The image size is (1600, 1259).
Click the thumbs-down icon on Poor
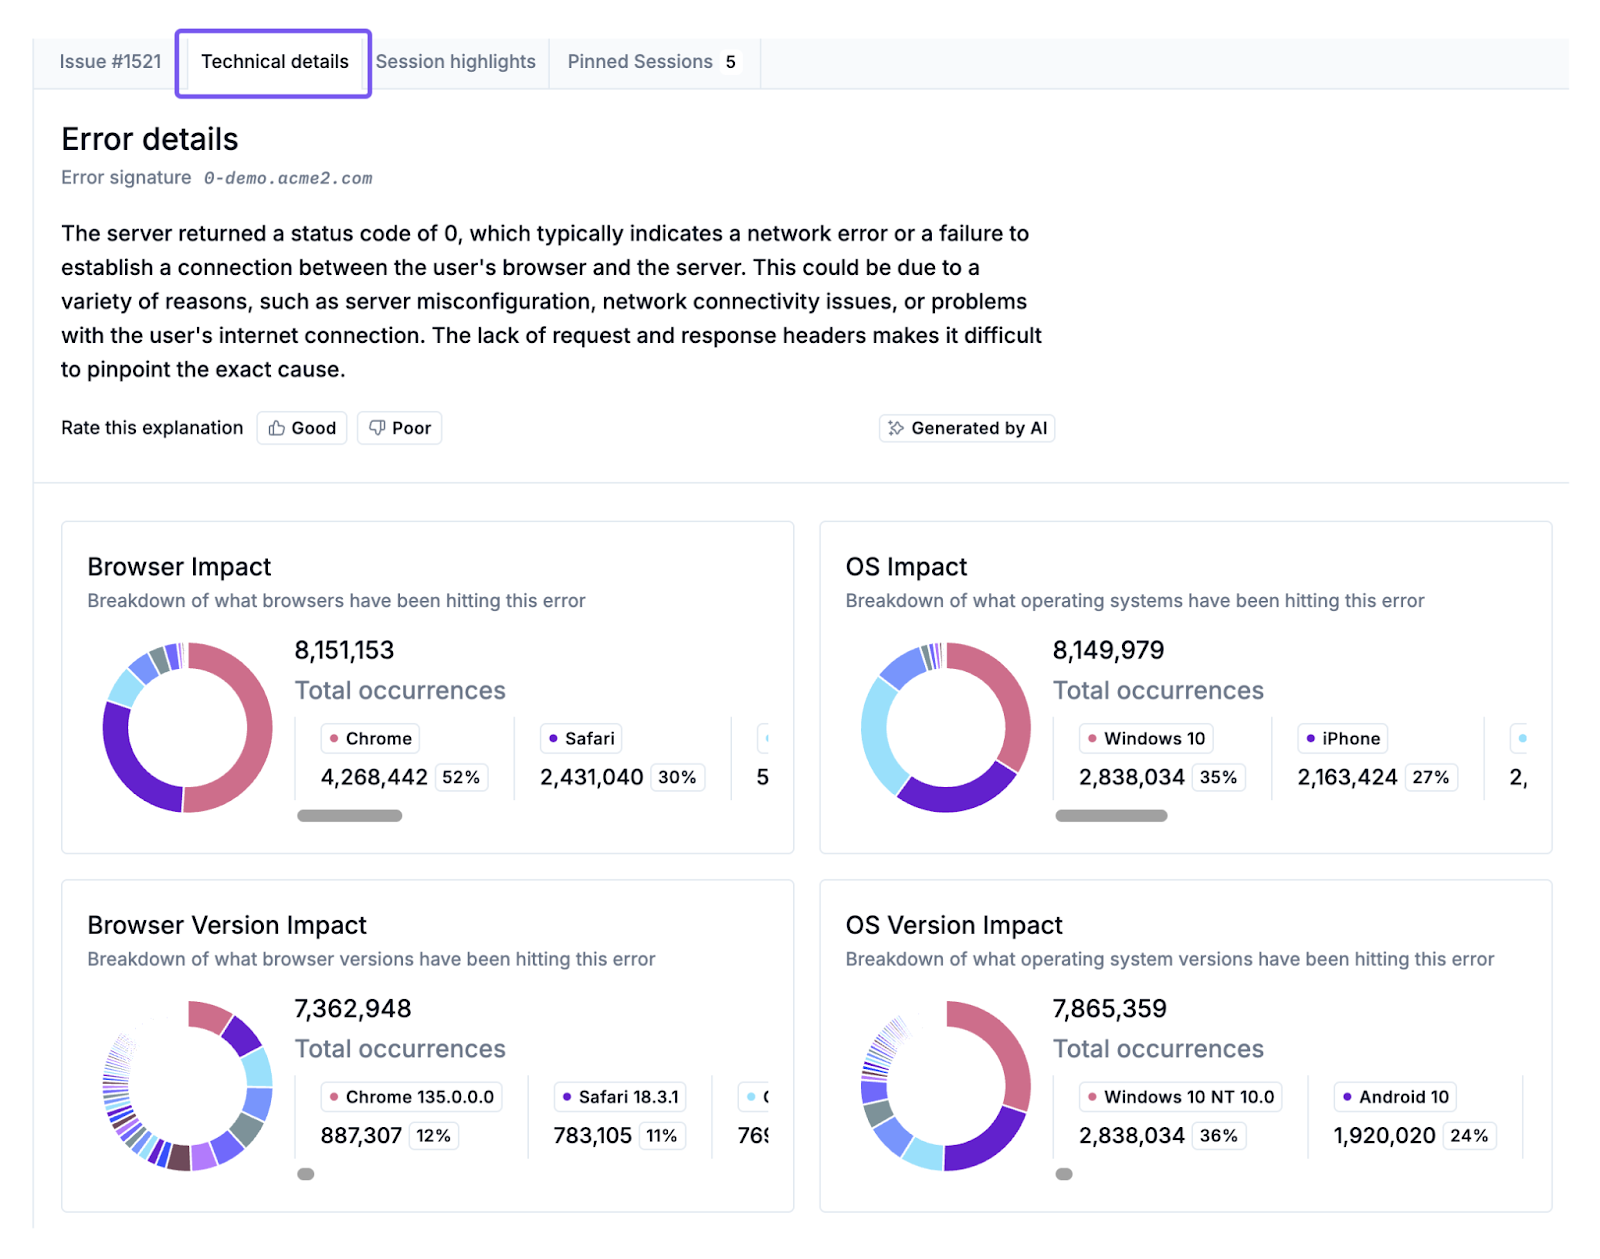(377, 428)
